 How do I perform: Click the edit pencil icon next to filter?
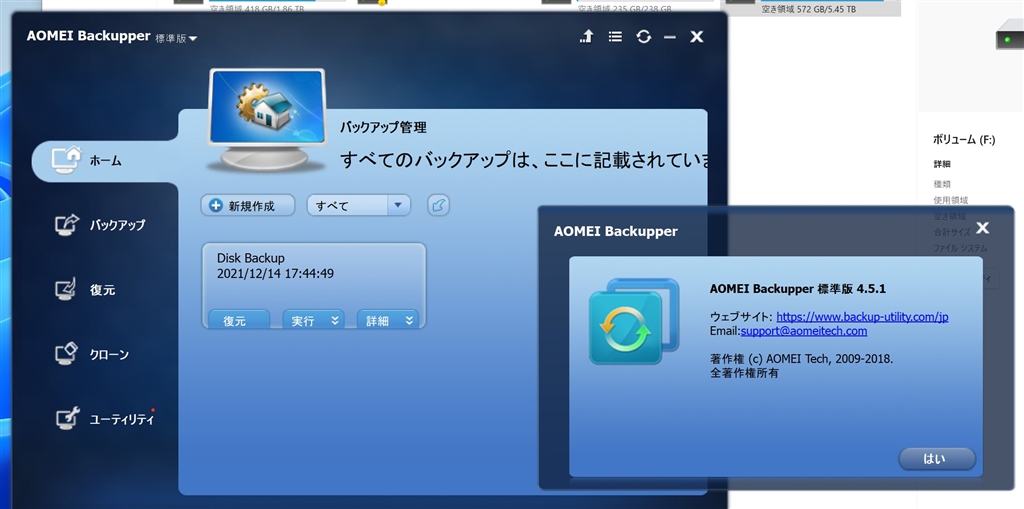pos(439,206)
